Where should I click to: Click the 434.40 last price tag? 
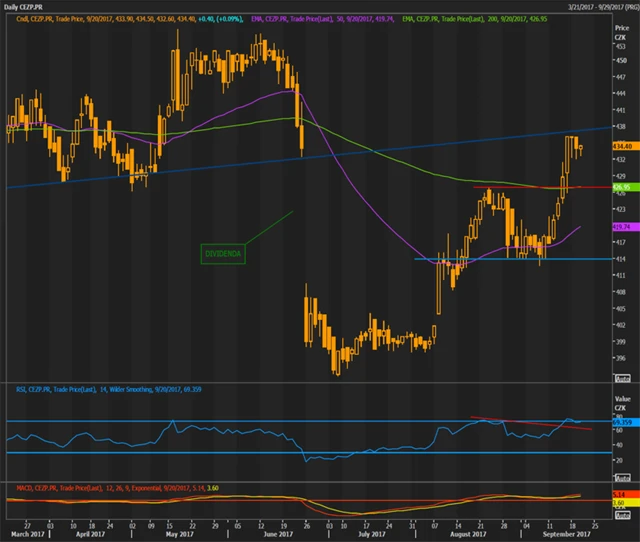click(x=622, y=145)
